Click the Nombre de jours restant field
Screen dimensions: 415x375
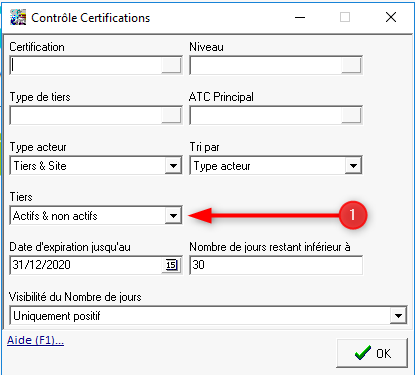tap(276, 265)
